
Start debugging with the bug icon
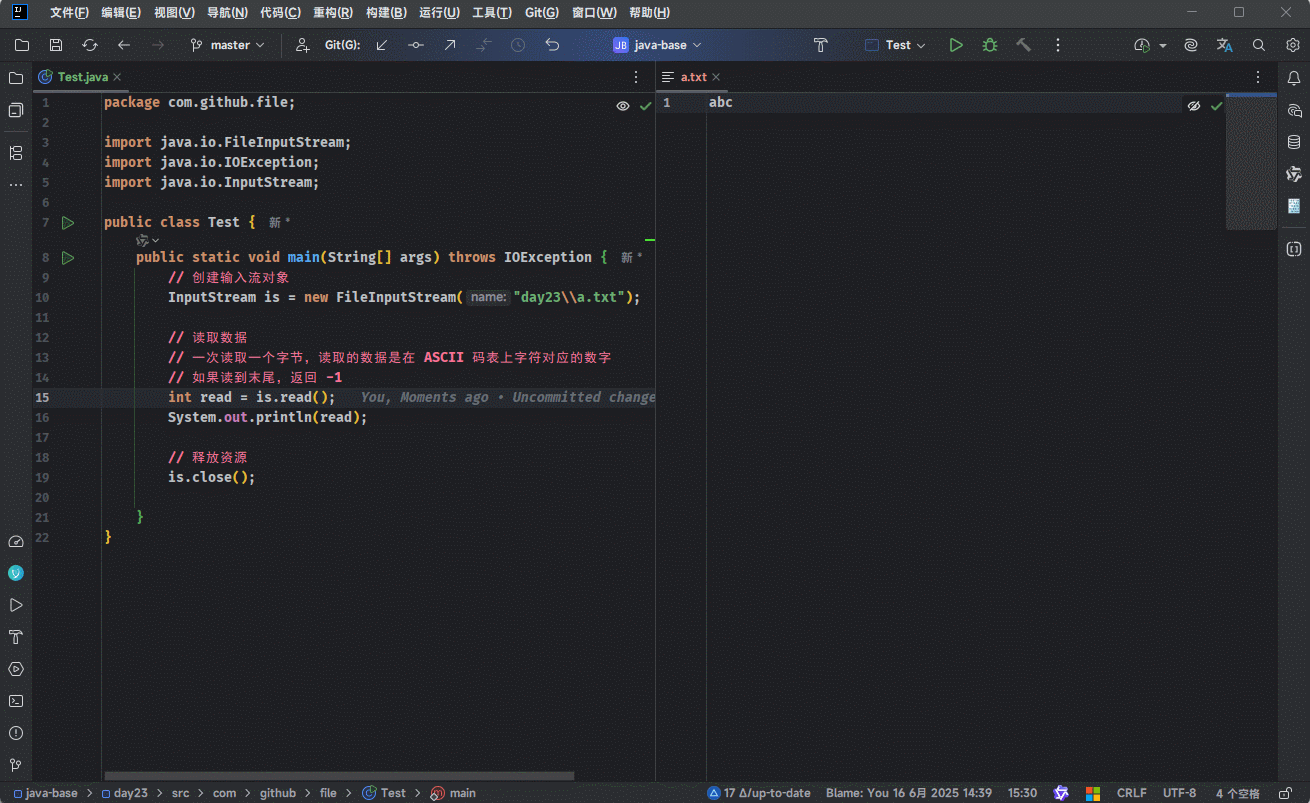(990, 45)
